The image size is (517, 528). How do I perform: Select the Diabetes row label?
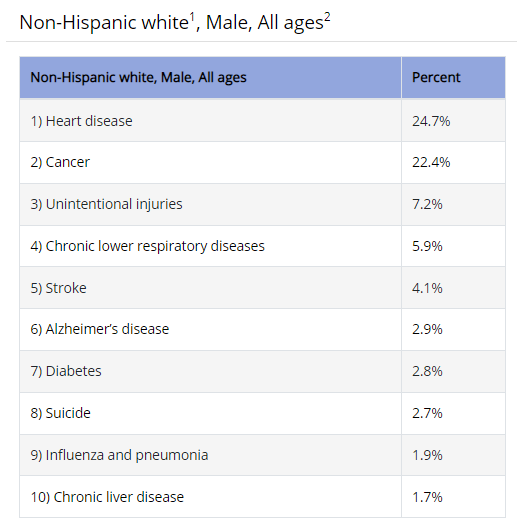tap(66, 371)
